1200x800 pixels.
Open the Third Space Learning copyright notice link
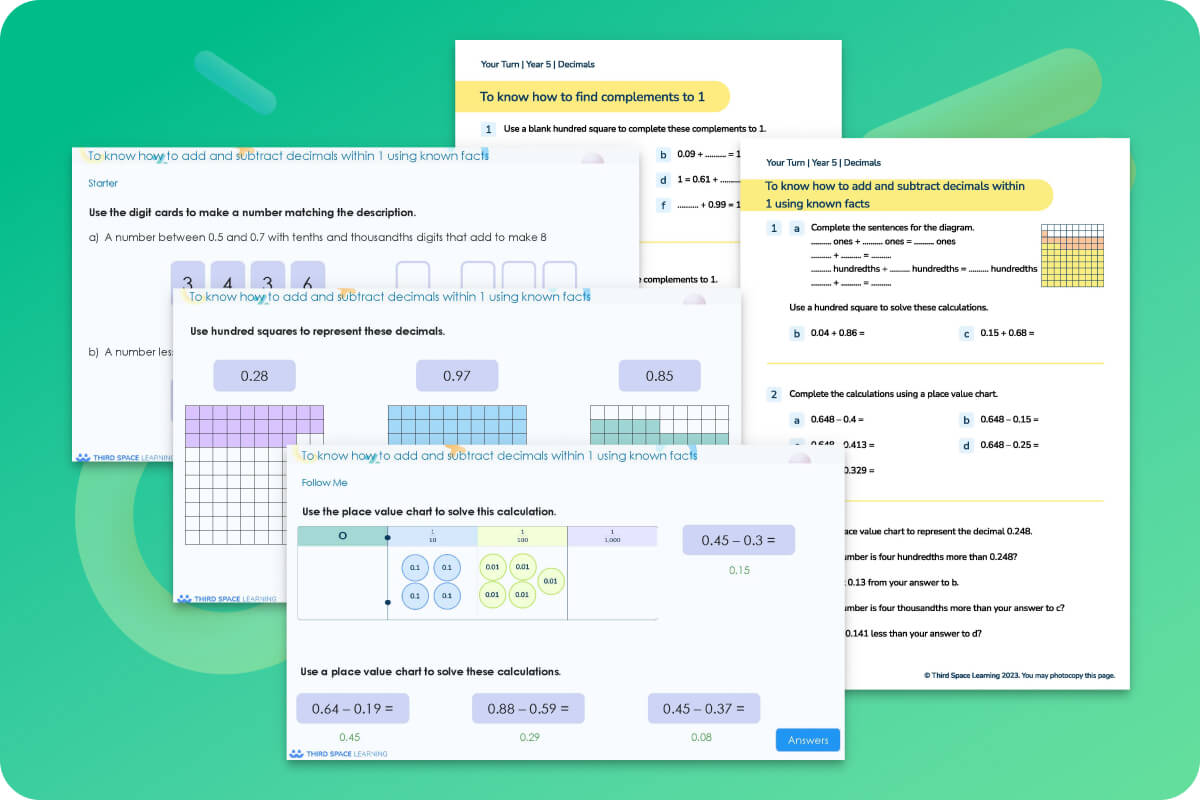click(1018, 675)
